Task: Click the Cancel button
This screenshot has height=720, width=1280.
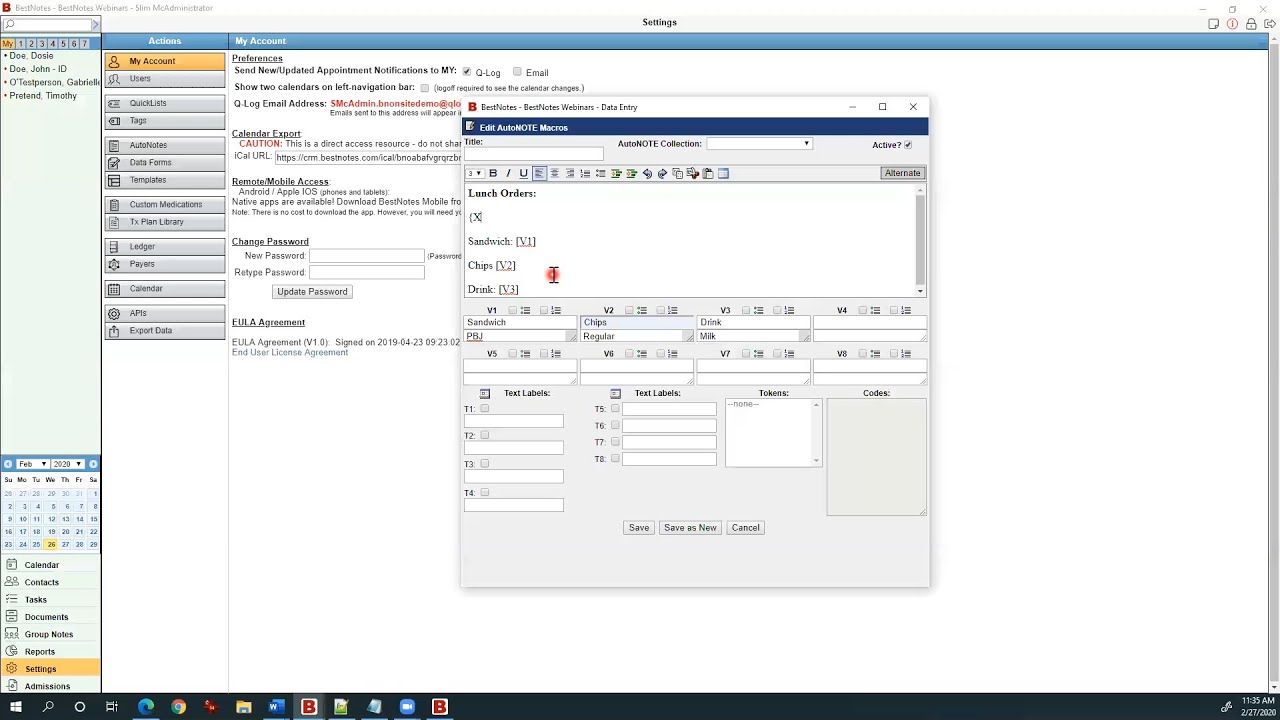Action: (745, 528)
